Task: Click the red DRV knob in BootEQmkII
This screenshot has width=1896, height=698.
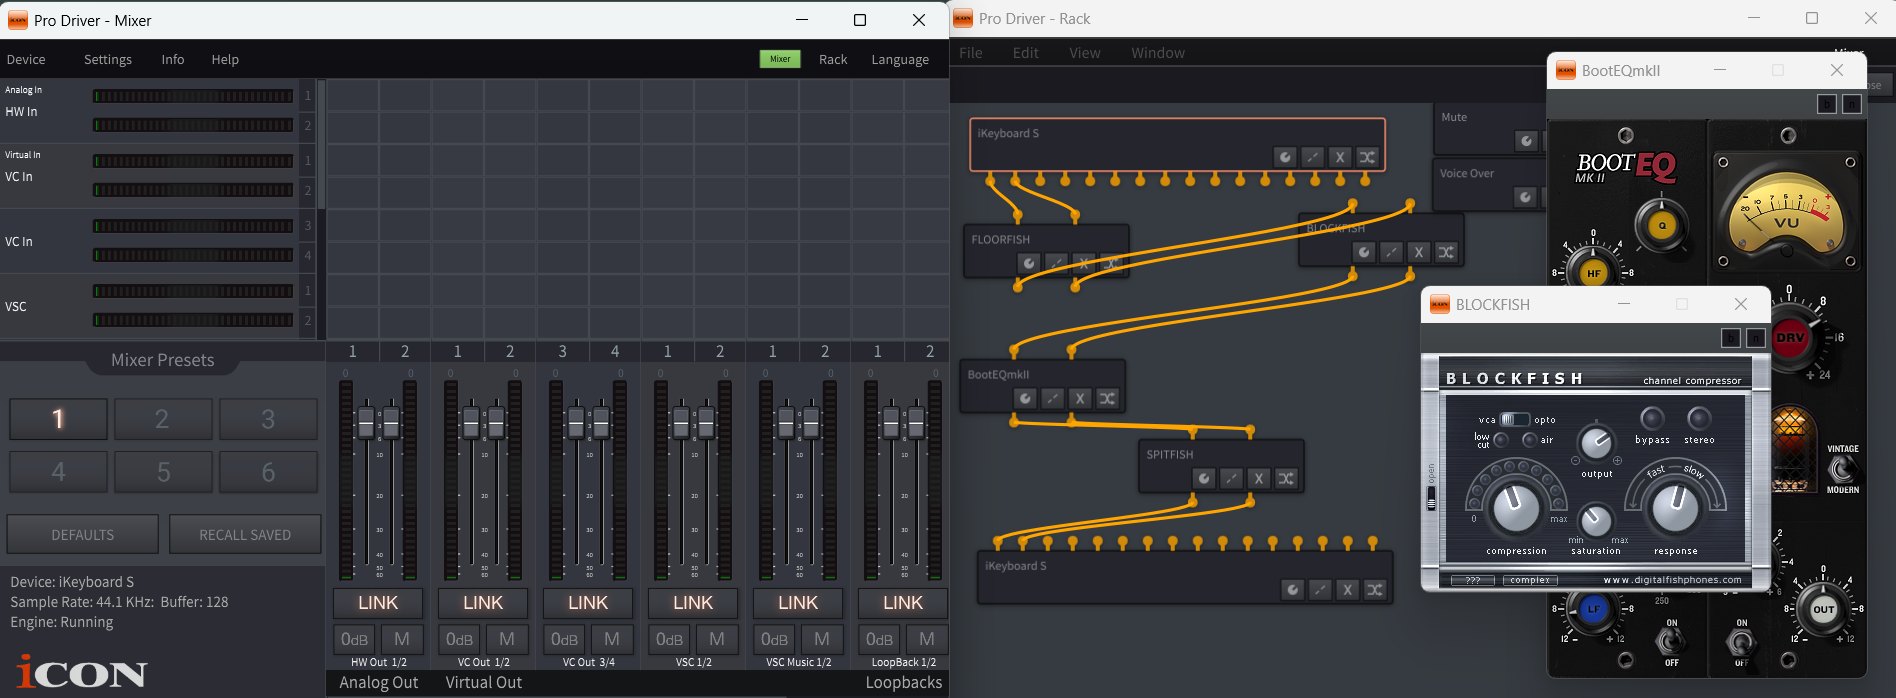Action: point(1790,338)
